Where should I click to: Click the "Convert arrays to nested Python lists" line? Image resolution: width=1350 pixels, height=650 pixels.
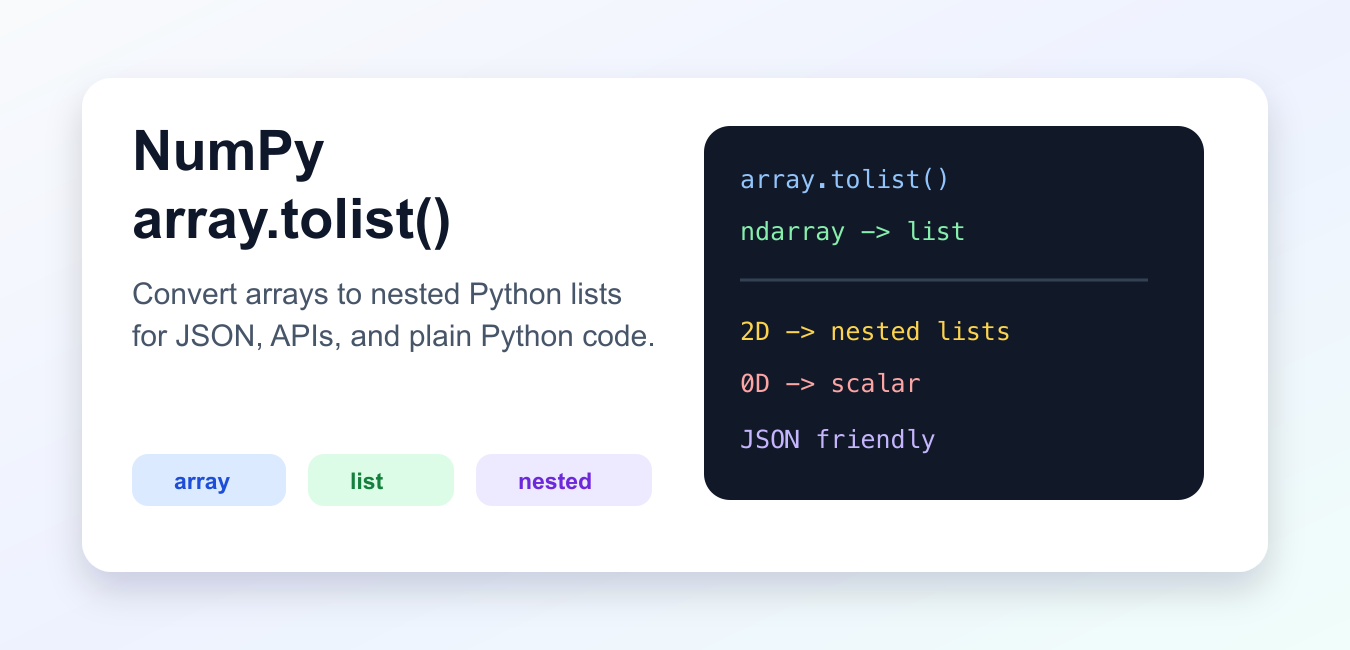(x=377, y=295)
